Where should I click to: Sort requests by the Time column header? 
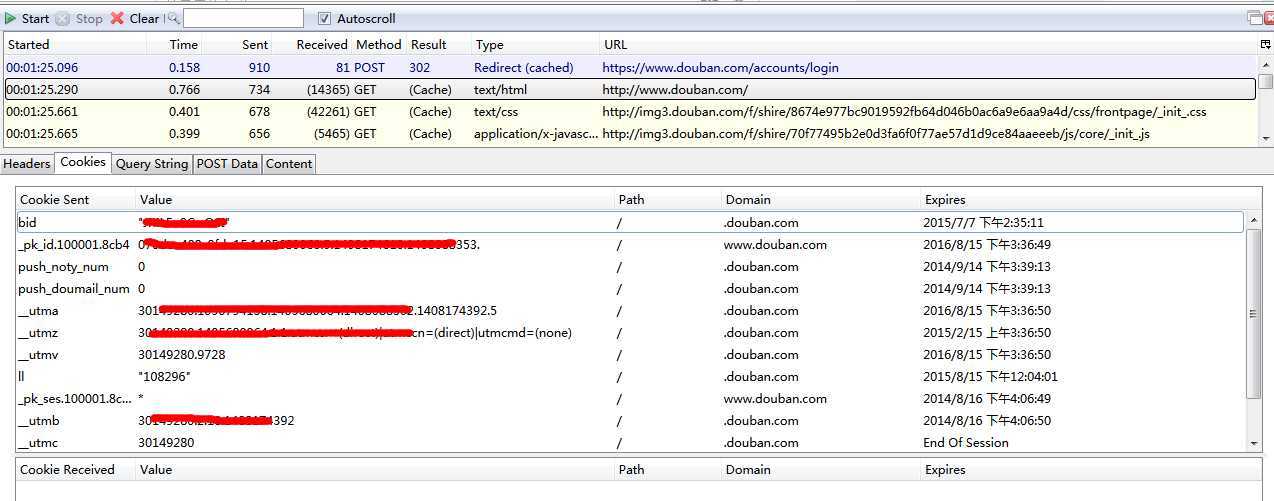point(183,45)
